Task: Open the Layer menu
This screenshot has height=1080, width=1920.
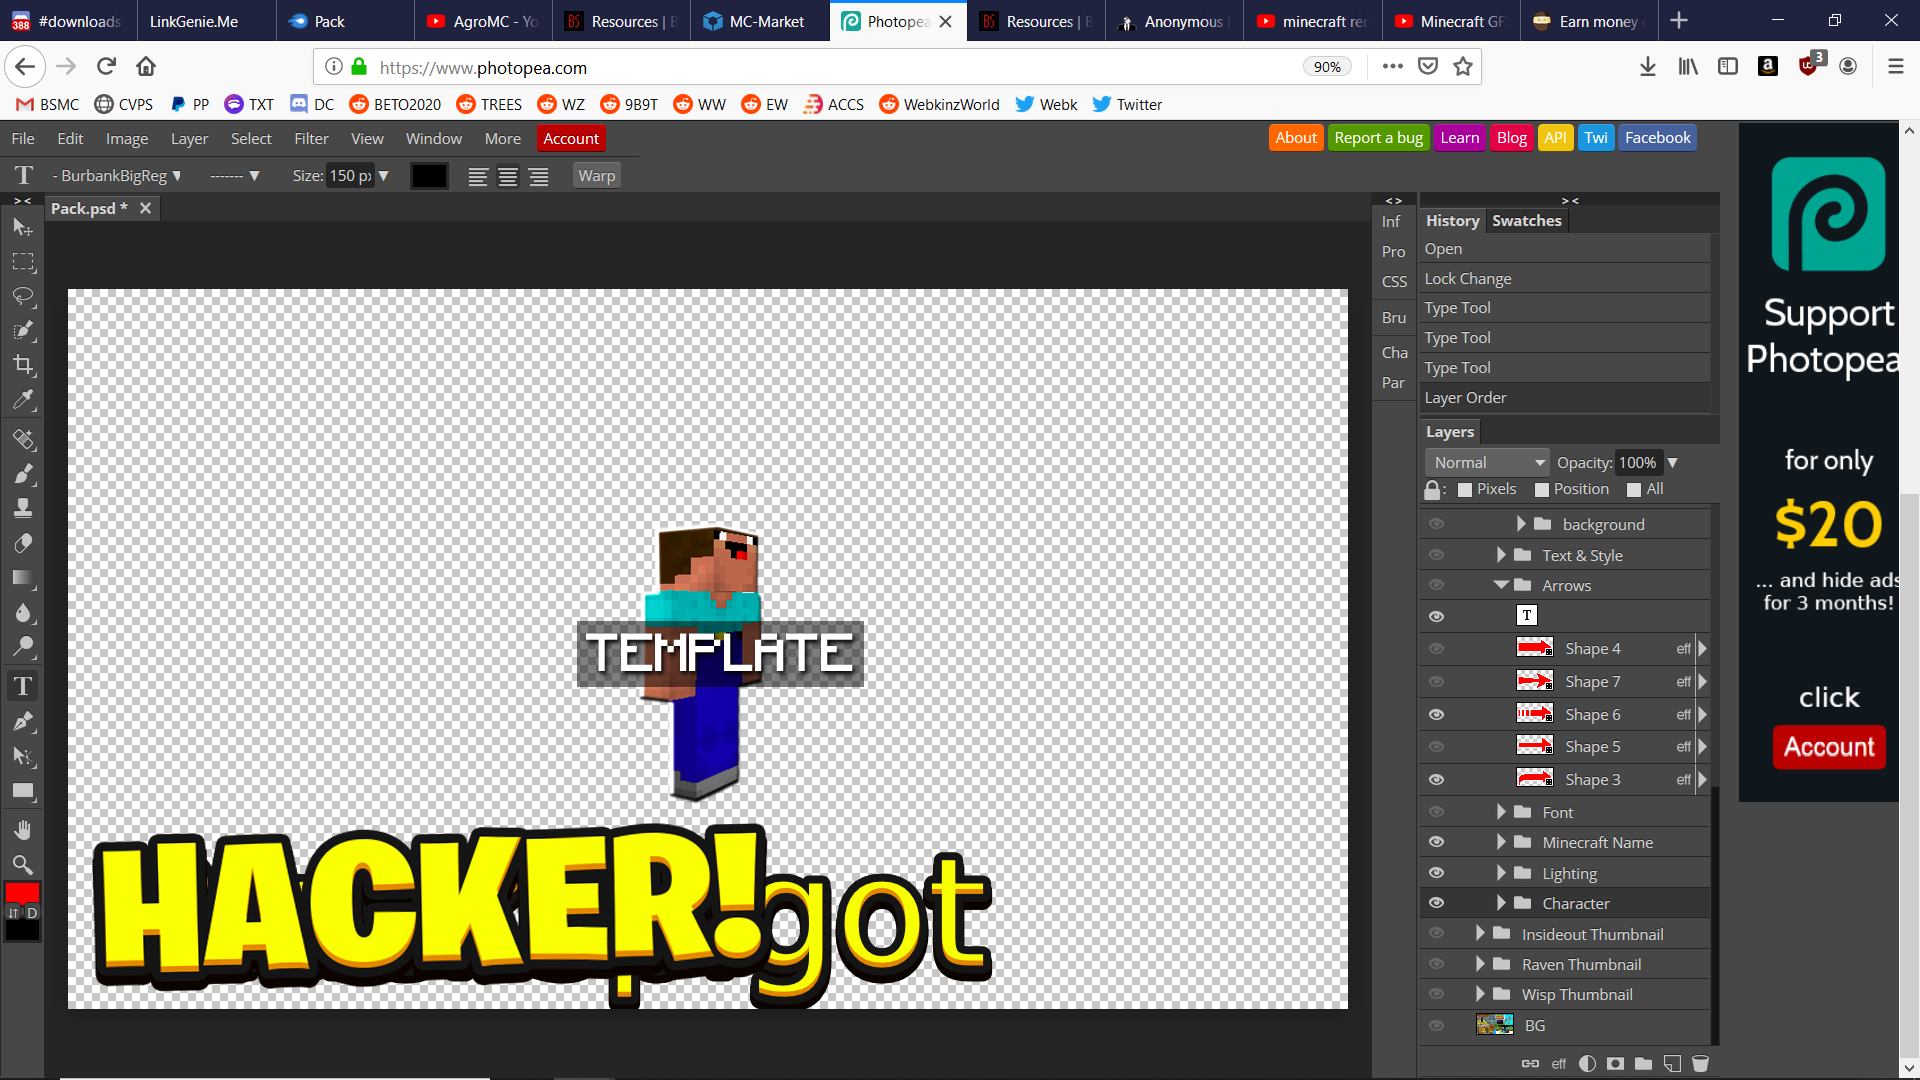Action: point(189,138)
